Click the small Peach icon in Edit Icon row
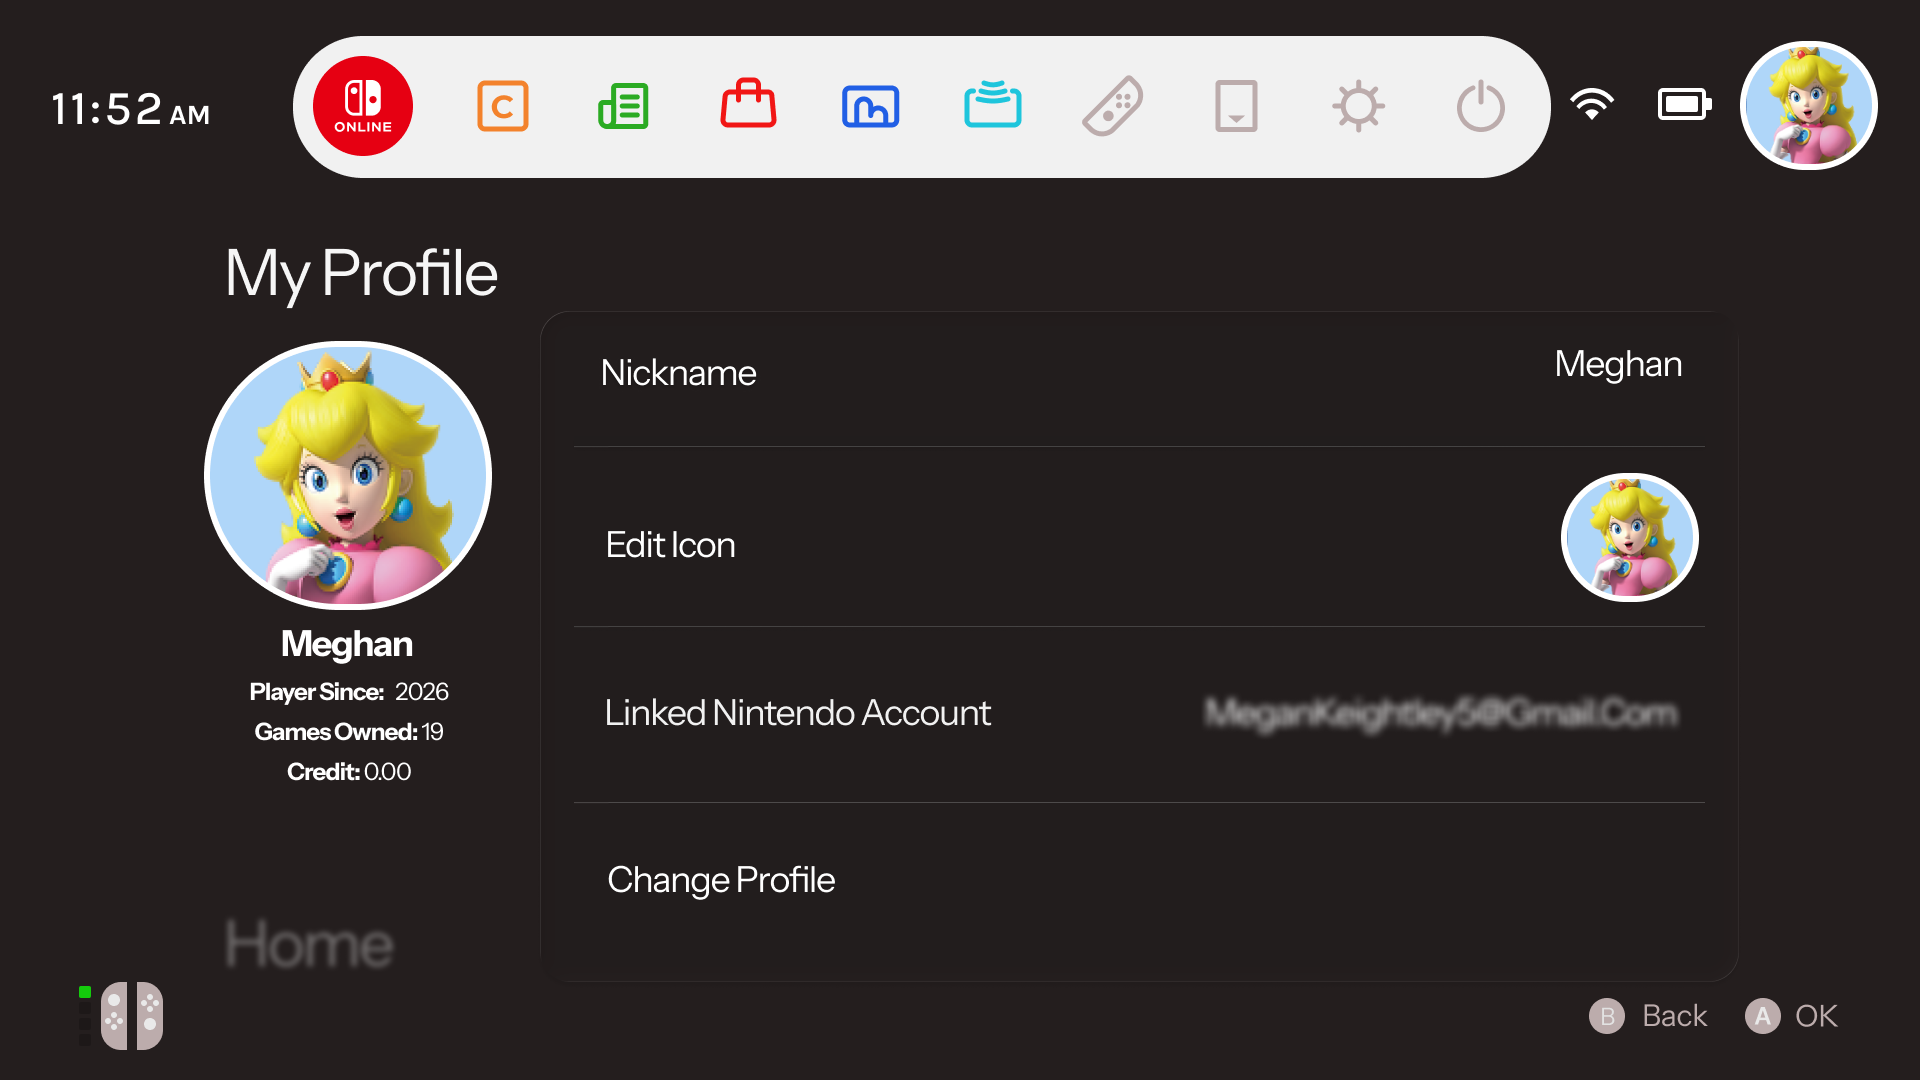Image resolution: width=1920 pixels, height=1080 pixels. [1630, 538]
